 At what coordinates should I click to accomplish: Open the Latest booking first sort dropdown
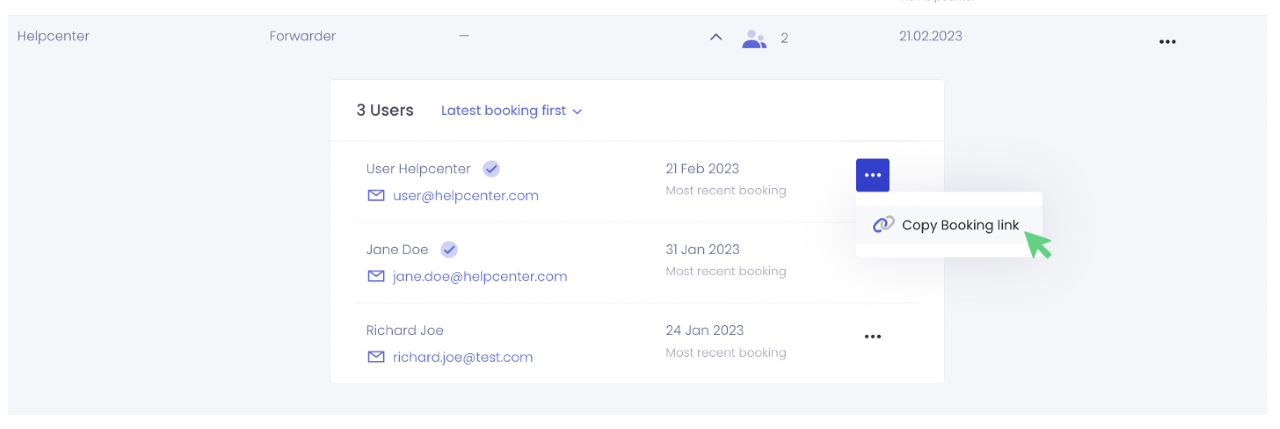[x=511, y=111]
